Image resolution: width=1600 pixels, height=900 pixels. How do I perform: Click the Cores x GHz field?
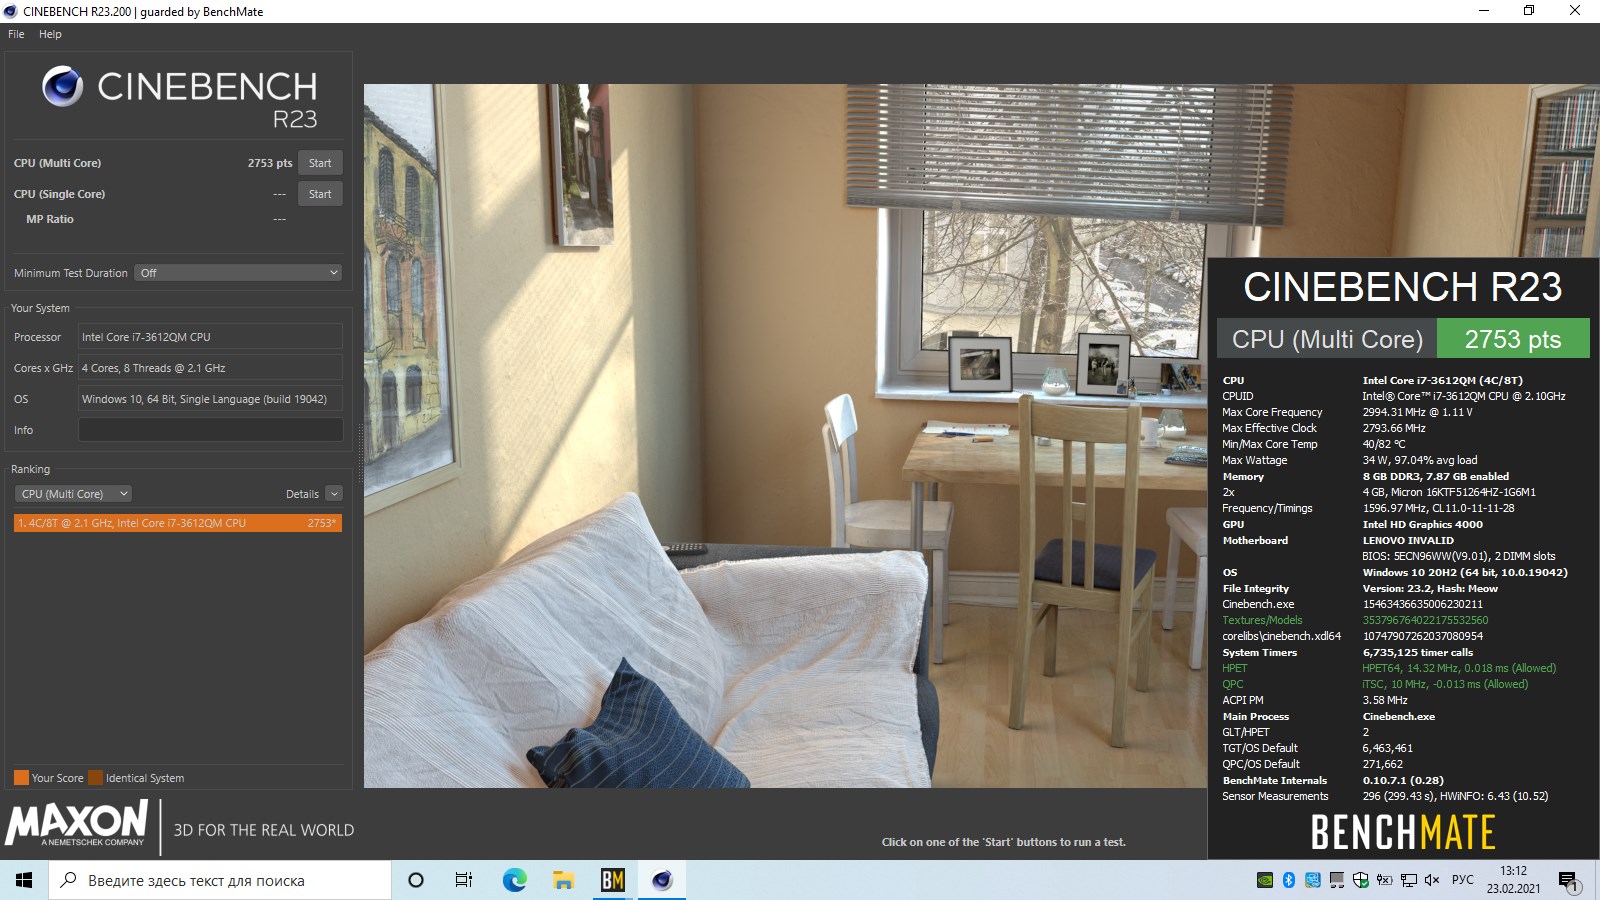(x=210, y=368)
